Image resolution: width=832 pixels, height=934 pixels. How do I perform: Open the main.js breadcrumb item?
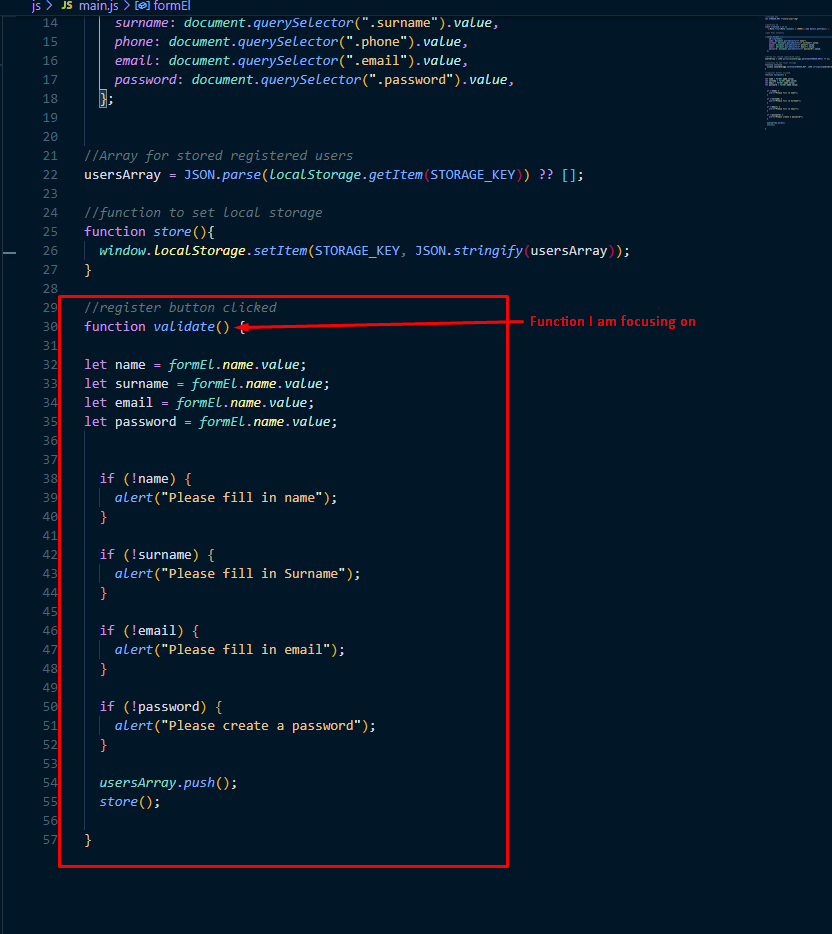click(98, 6)
